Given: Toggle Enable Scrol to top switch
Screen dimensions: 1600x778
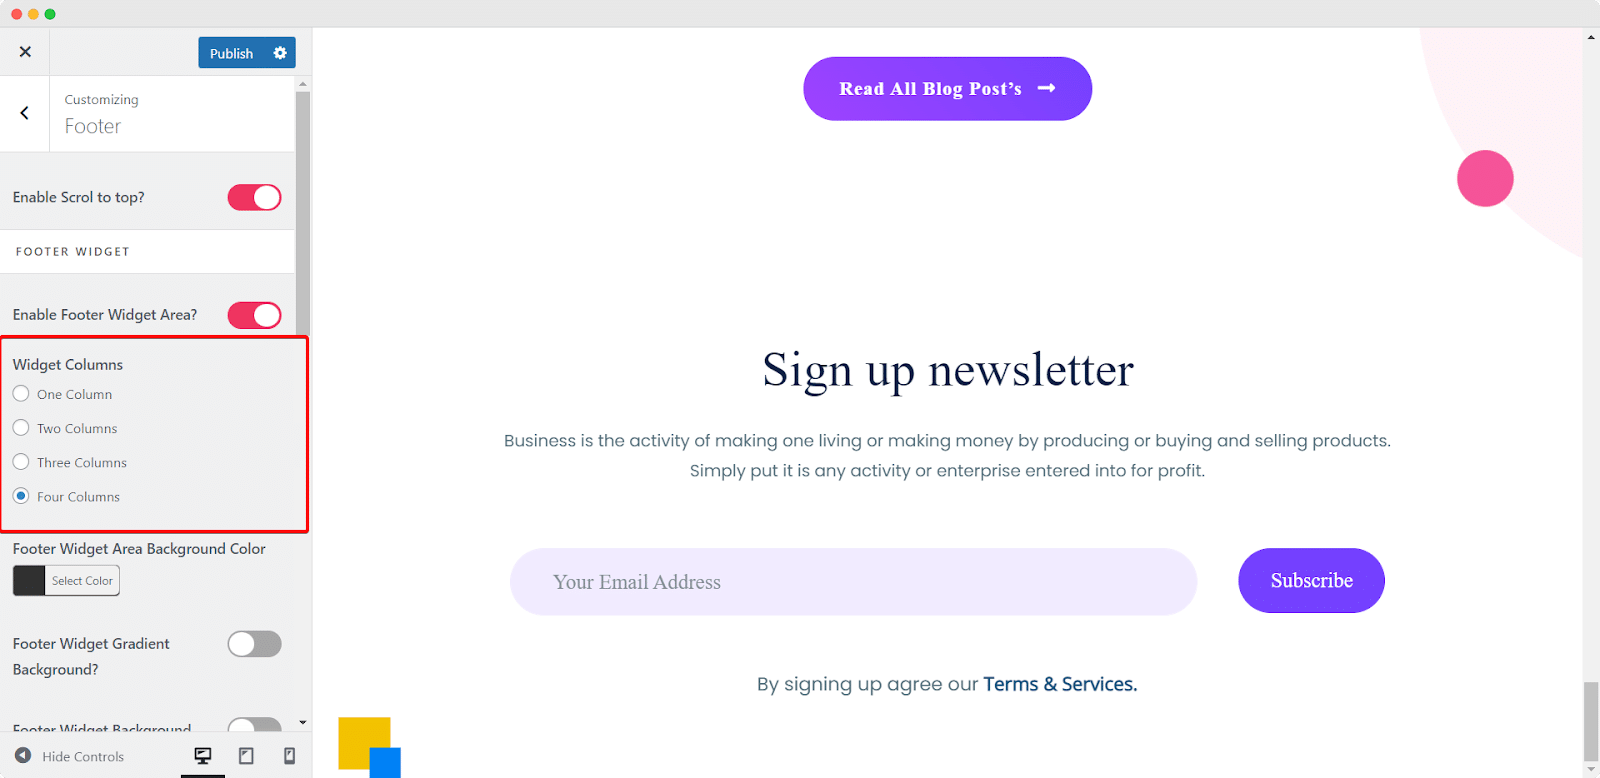Looking at the screenshot, I should [255, 198].
